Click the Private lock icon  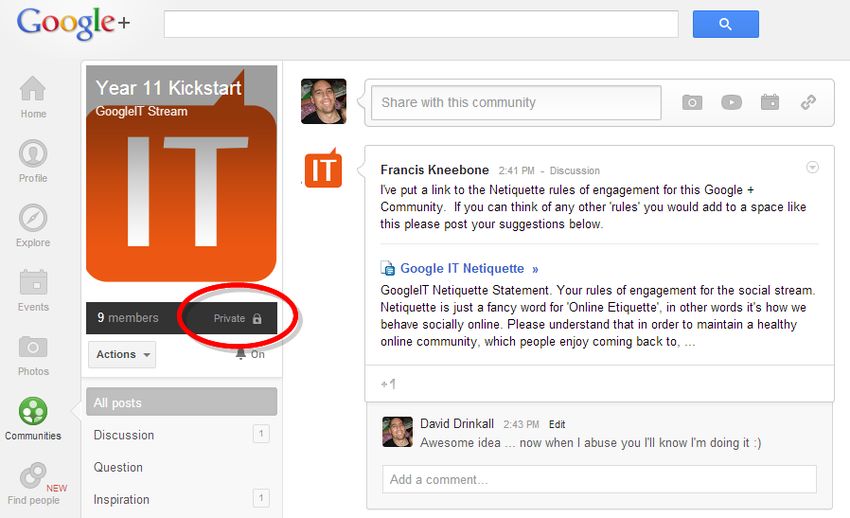point(257,318)
